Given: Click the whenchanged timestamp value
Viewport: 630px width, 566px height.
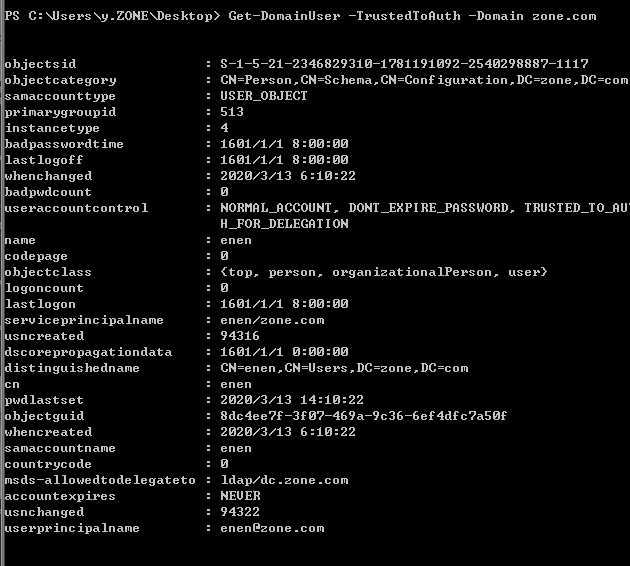Looking at the screenshot, I should [x=288, y=176].
